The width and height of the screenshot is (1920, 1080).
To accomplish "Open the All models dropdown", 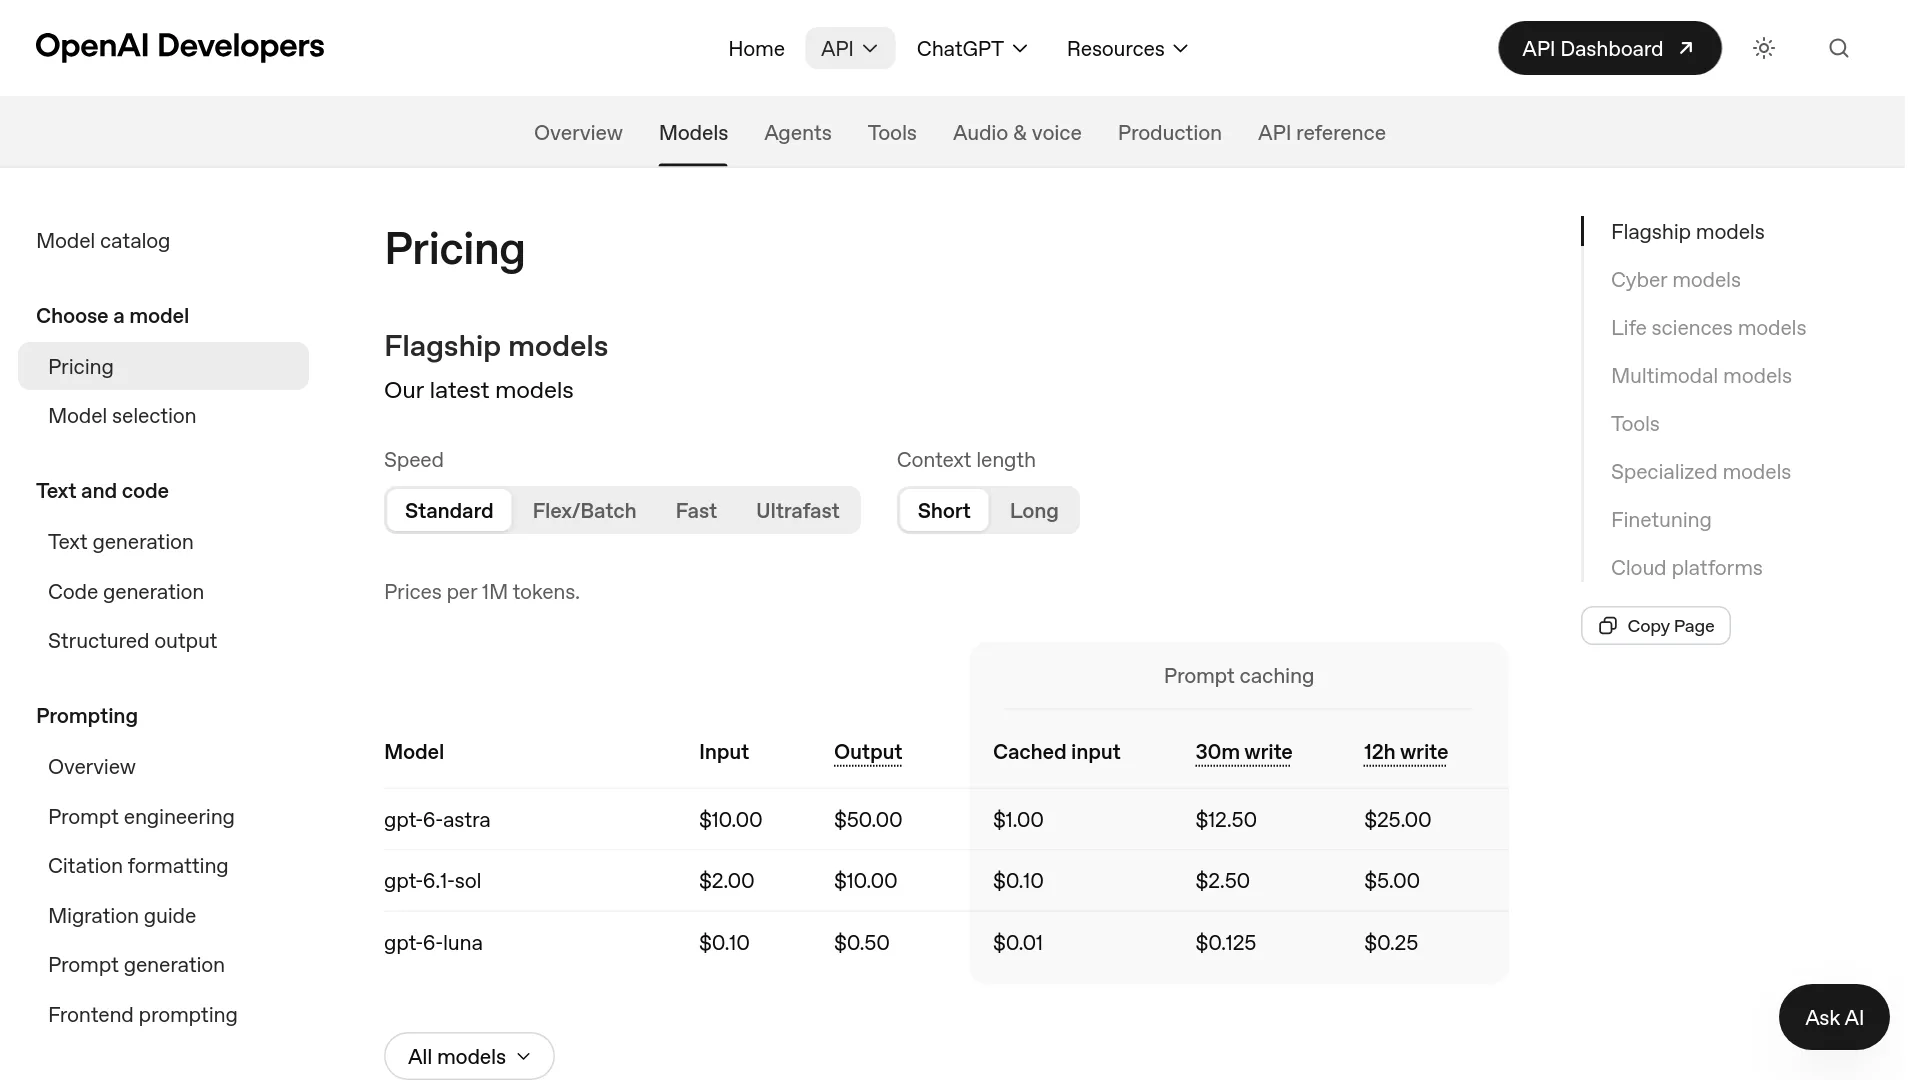I will (x=469, y=1056).
